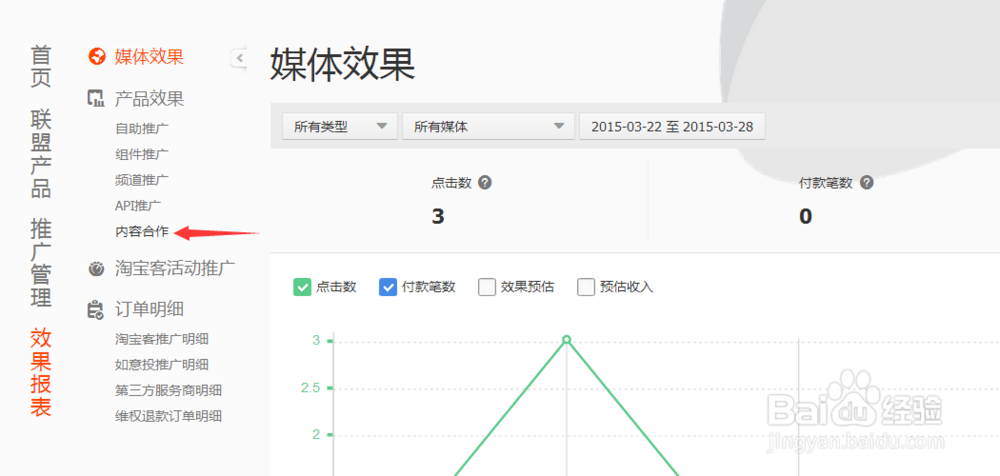
Task: Open 产品效果 section in the sidebar
Action: pyautogui.click(x=149, y=99)
